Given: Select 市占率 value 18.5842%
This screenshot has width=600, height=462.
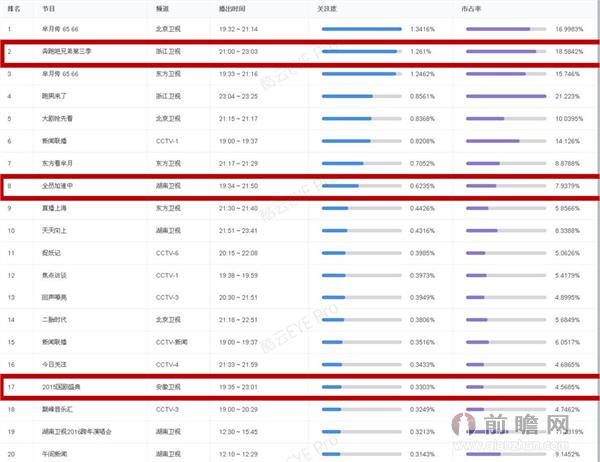Looking at the screenshot, I should coord(569,51).
